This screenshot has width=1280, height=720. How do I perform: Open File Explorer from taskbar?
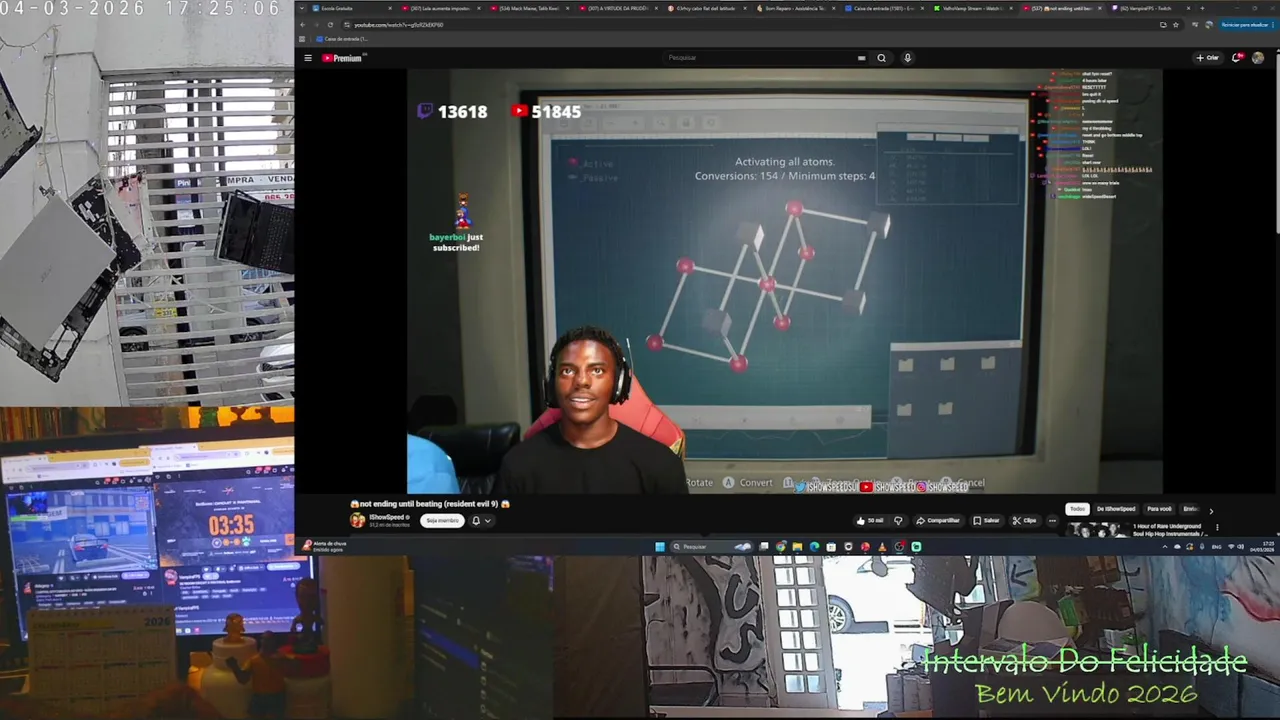pyautogui.click(x=797, y=547)
